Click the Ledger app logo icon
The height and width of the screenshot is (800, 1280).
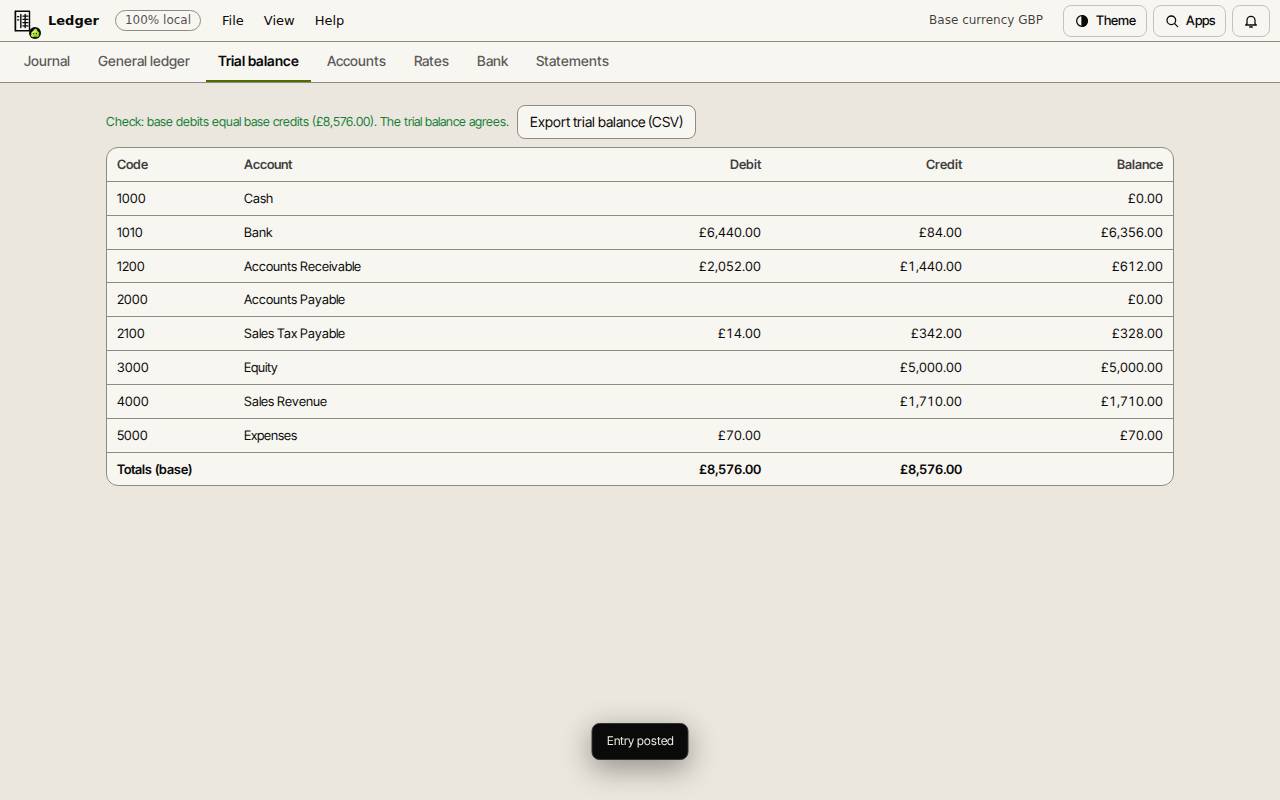[25, 21]
